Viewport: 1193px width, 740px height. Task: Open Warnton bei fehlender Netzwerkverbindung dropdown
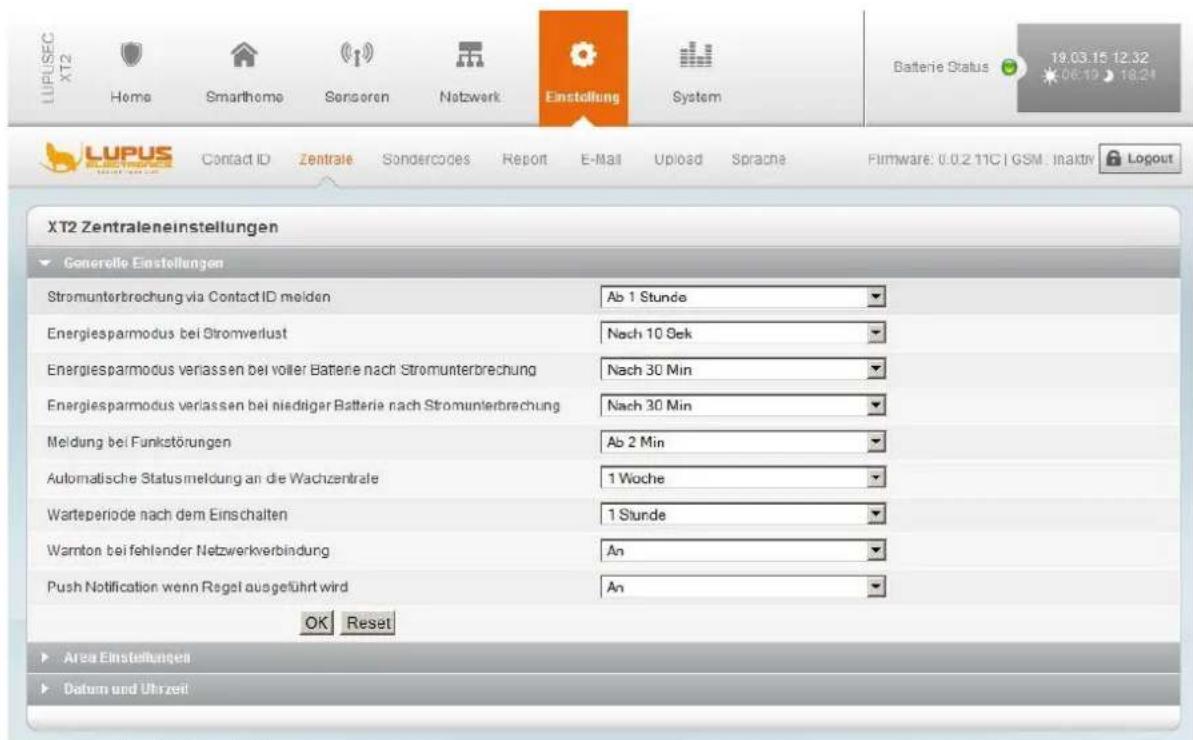pyautogui.click(x=743, y=551)
